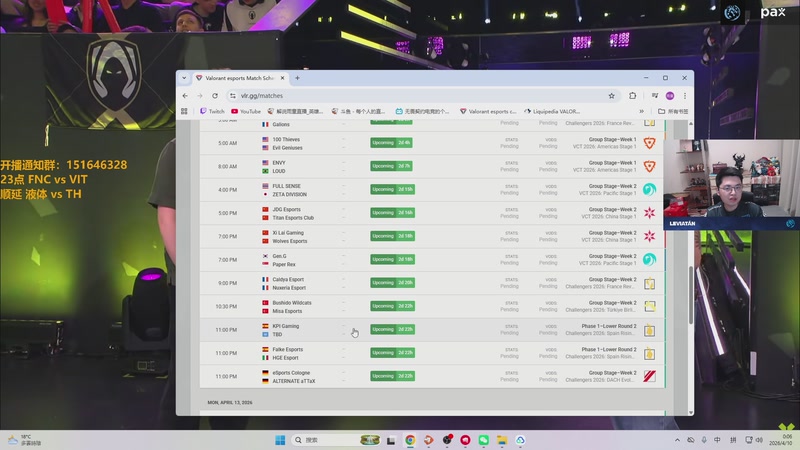Open the weather widget on the taskbar
800x450 pixels.
click(x=24, y=440)
